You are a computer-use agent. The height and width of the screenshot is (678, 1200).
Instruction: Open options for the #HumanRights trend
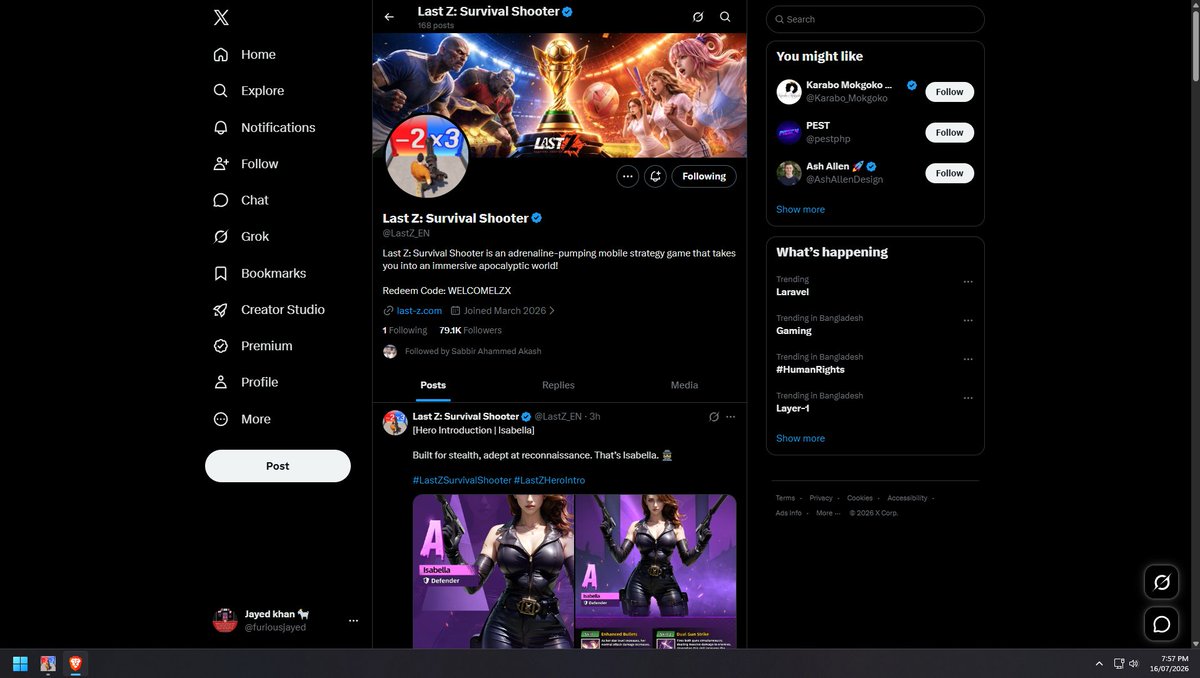coord(968,359)
